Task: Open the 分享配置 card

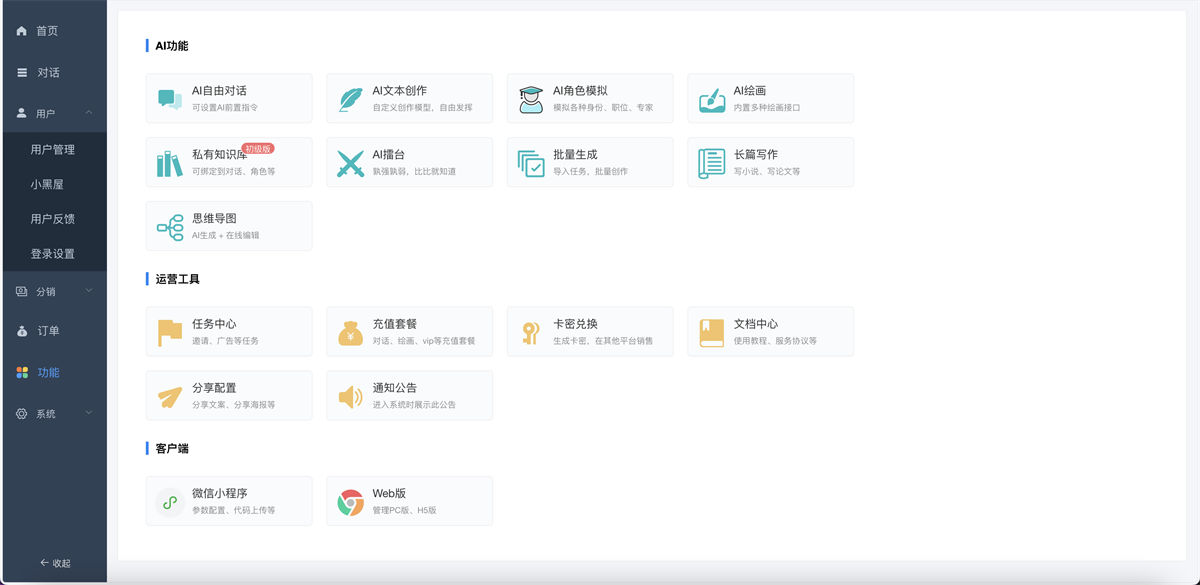Action: [x=228, y=394]
